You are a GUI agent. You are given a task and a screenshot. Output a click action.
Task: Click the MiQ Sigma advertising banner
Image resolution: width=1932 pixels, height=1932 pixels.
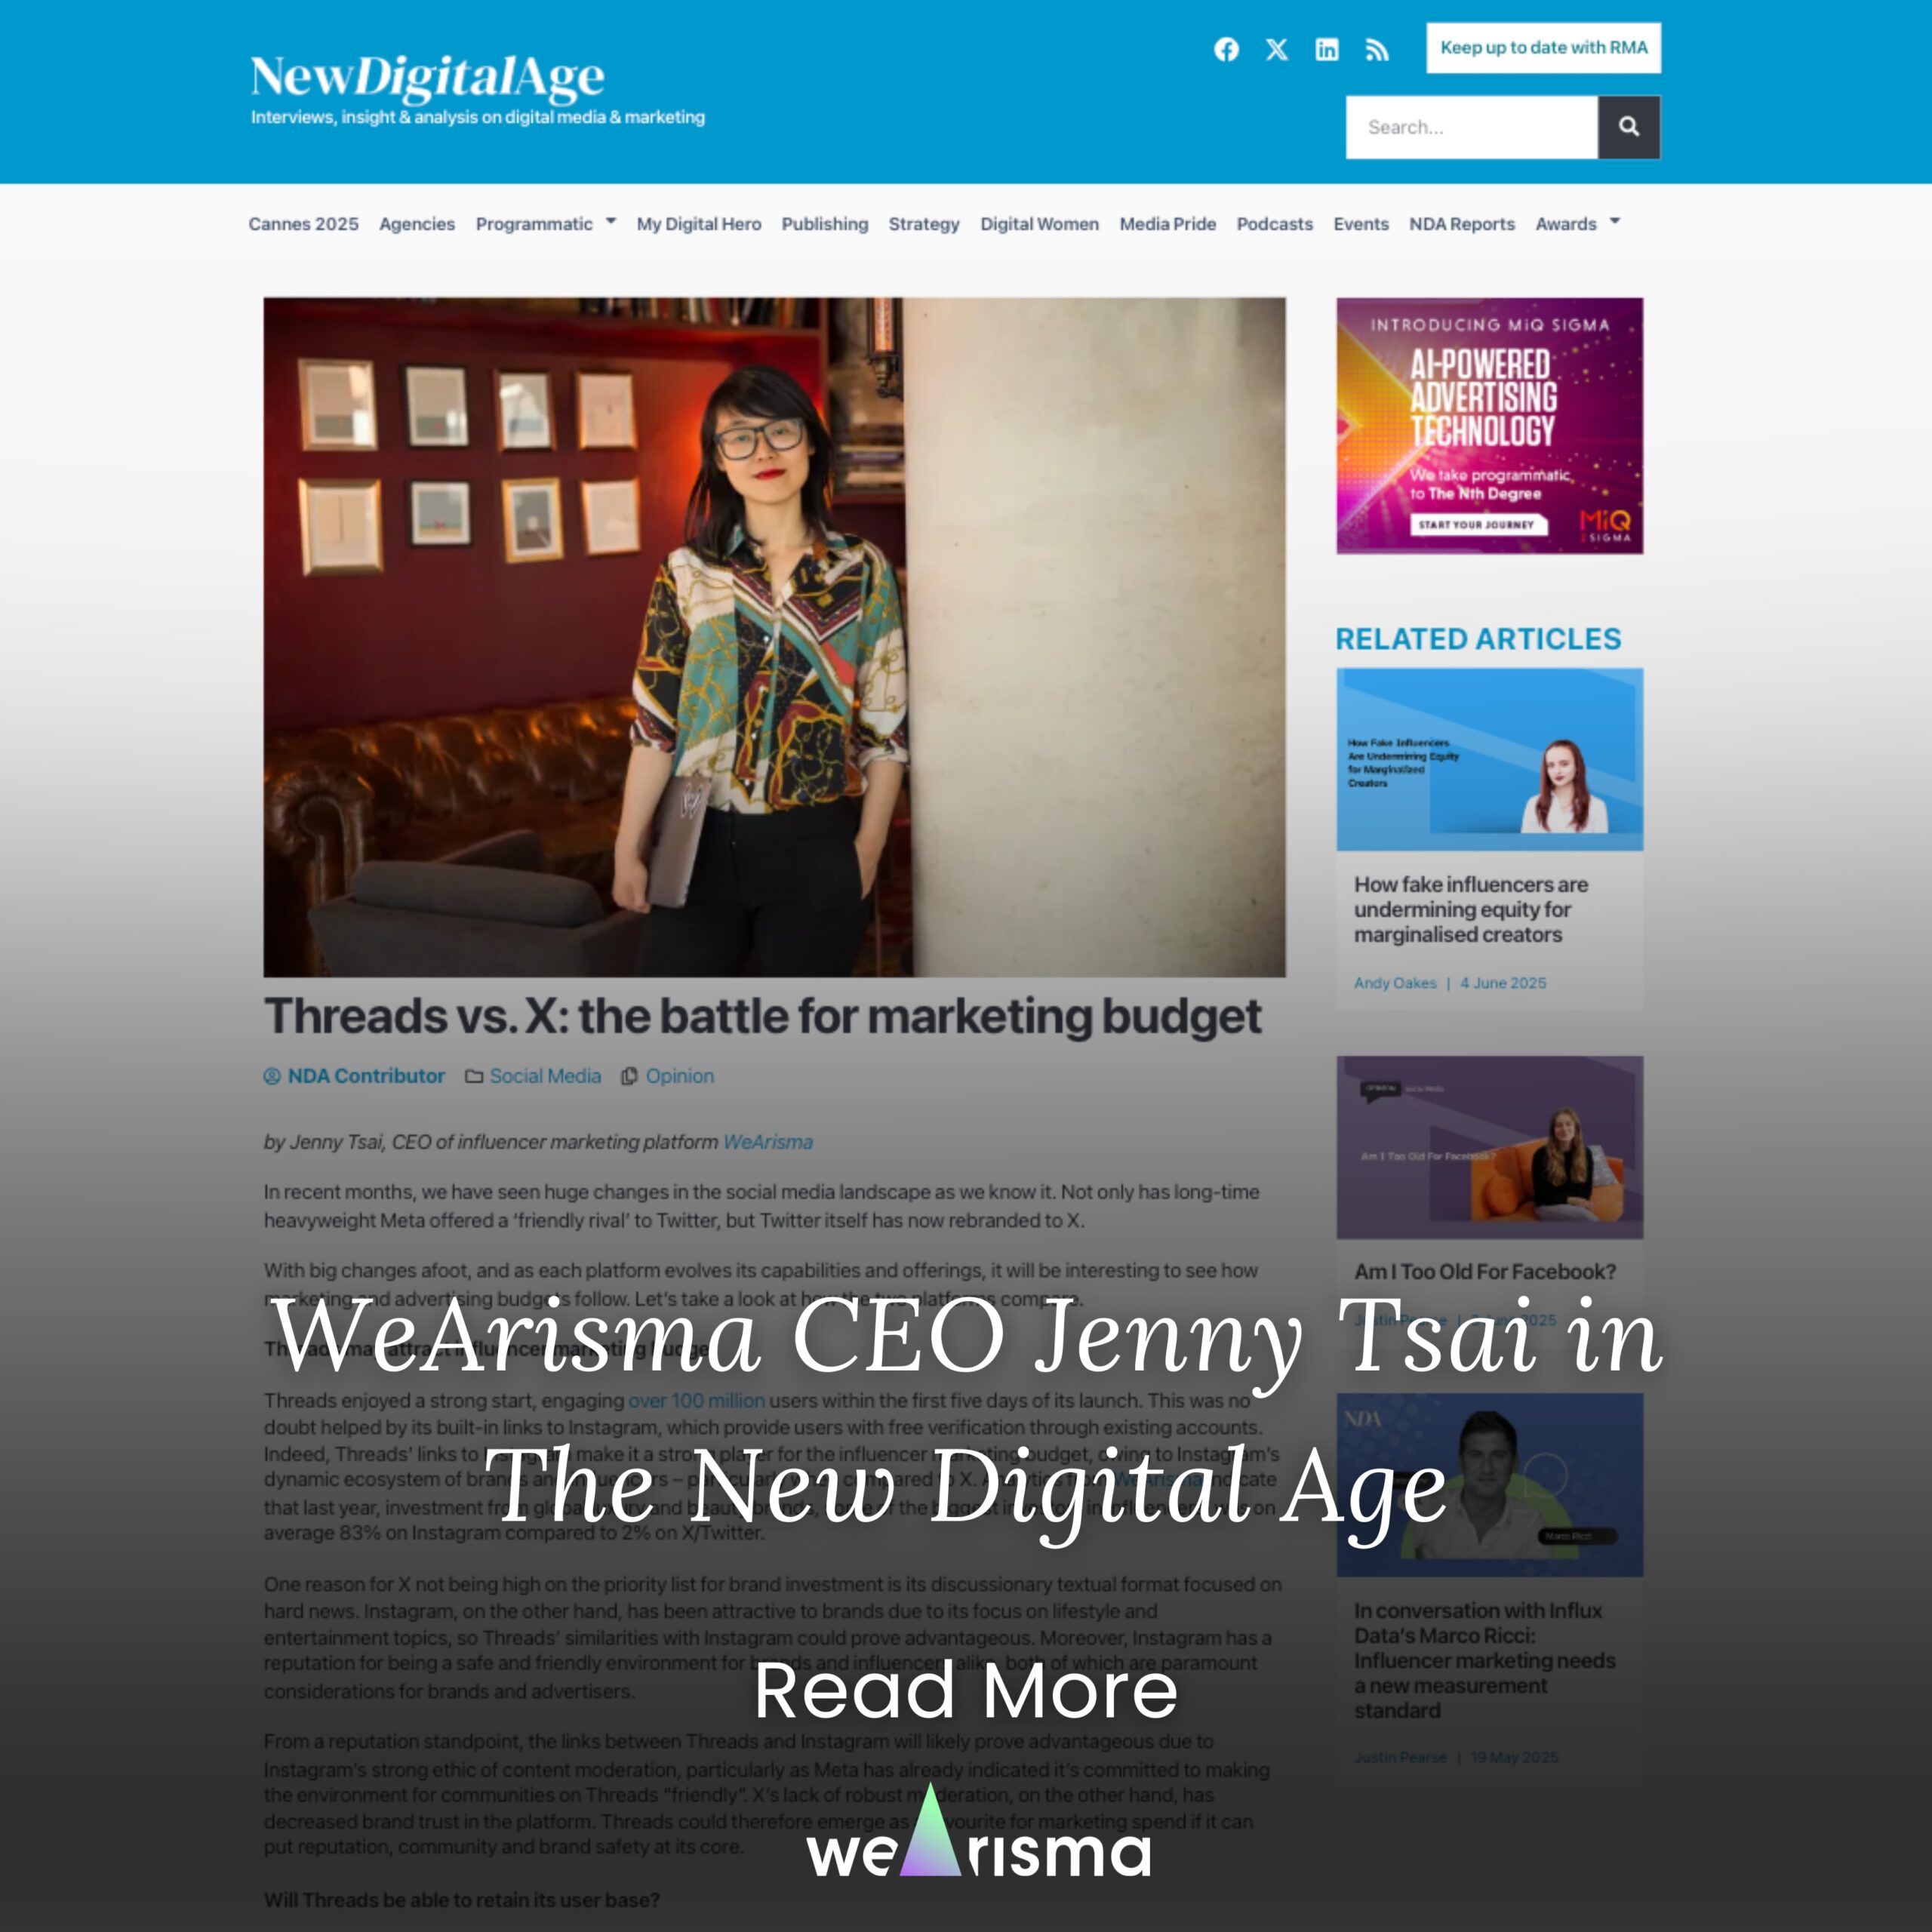tap(1489, 425)
